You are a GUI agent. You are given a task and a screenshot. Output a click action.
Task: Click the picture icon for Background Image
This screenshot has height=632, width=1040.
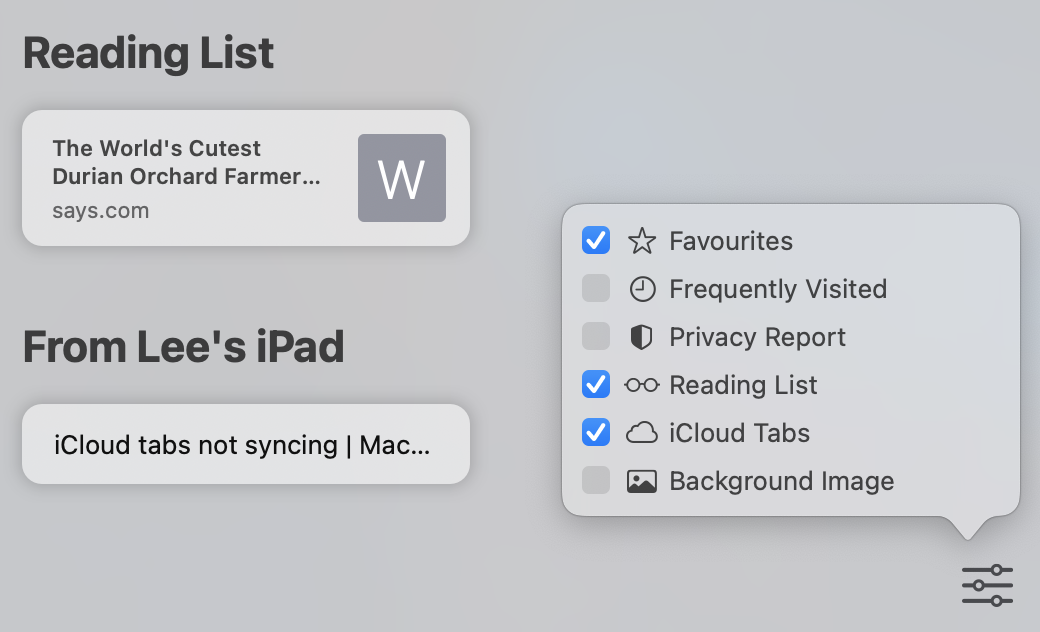(641, 481)
